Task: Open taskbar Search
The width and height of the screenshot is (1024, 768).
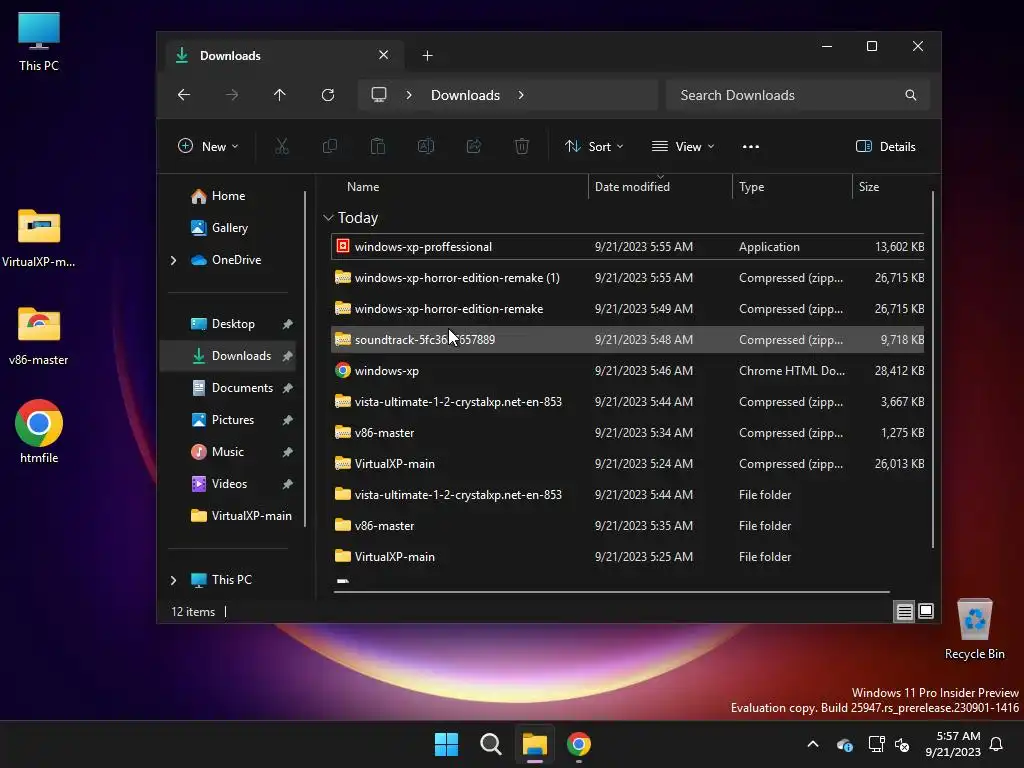Action: (490, 744)
